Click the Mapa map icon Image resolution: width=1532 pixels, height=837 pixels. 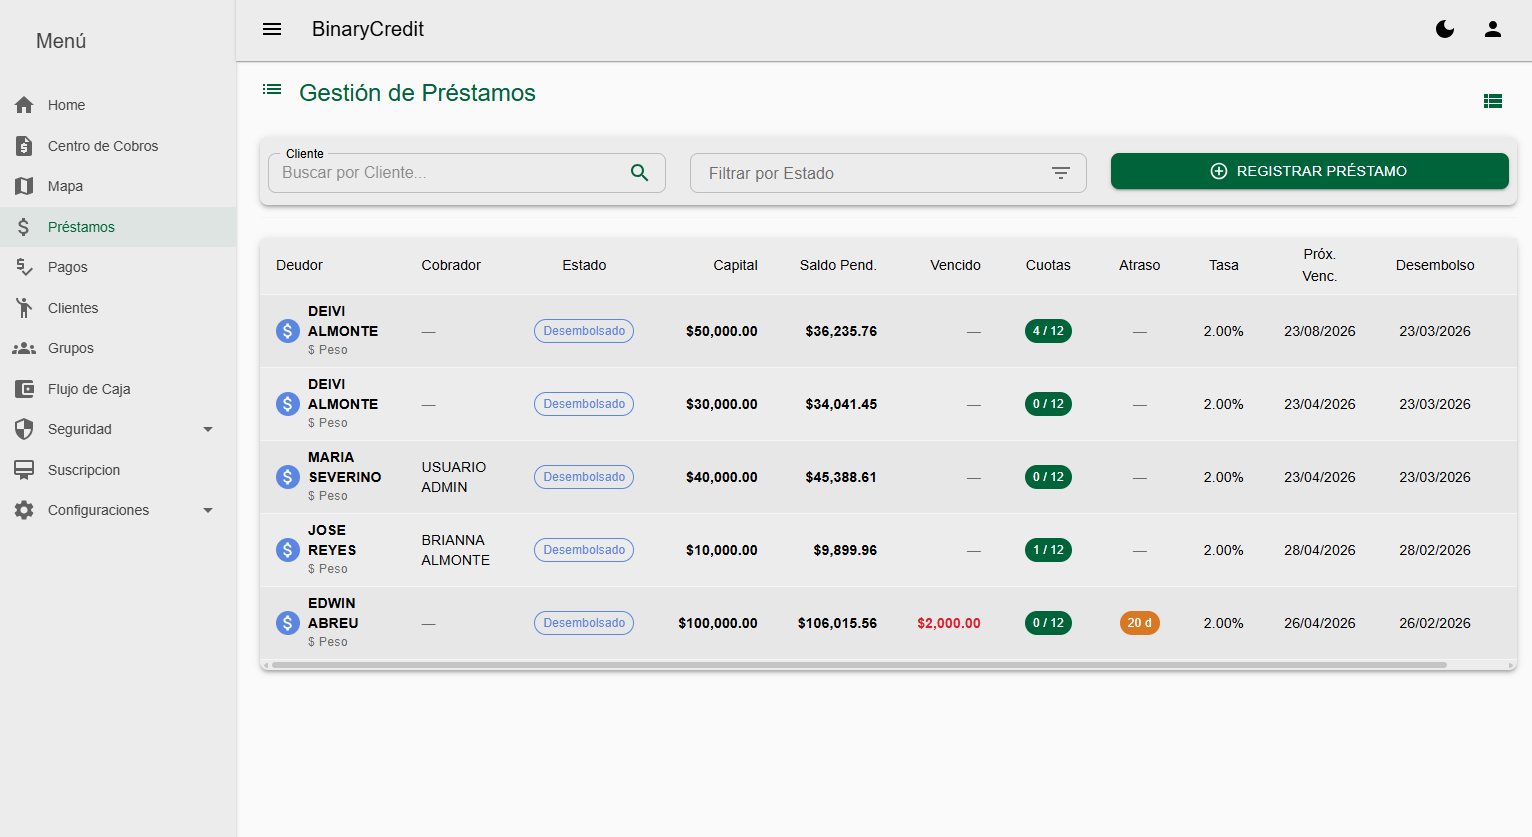(x=24, y=186)
